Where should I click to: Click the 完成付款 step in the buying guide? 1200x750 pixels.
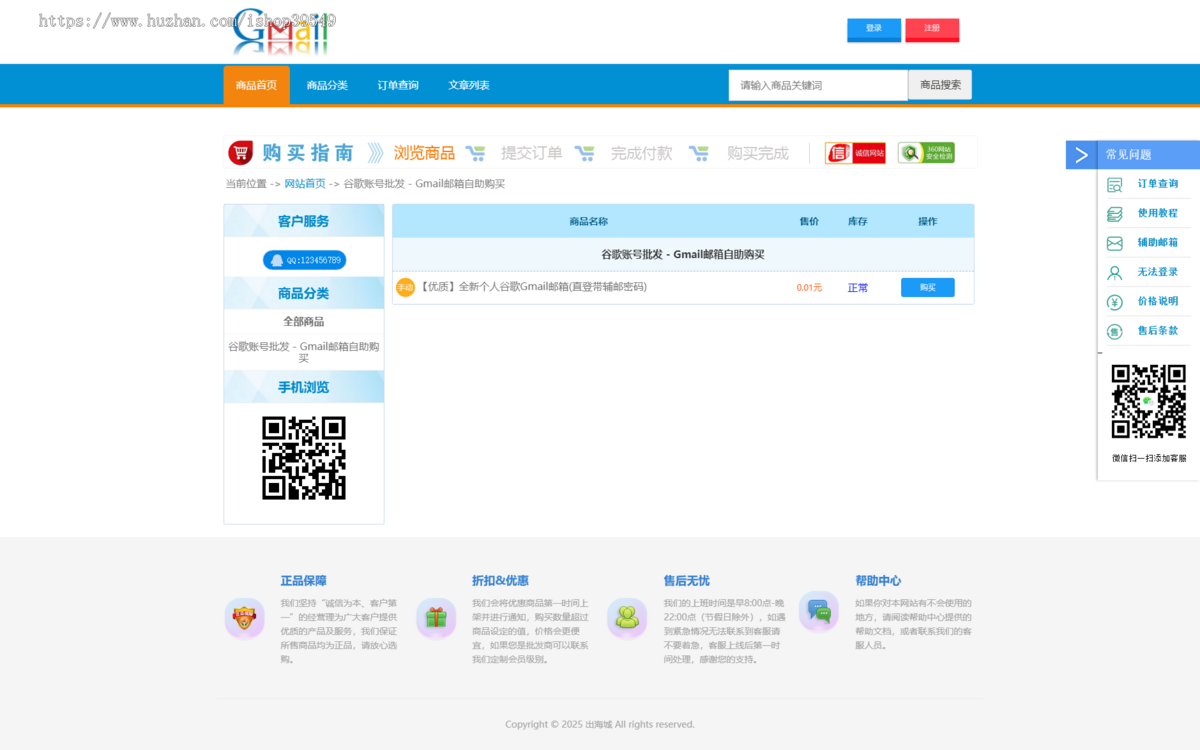642,153
